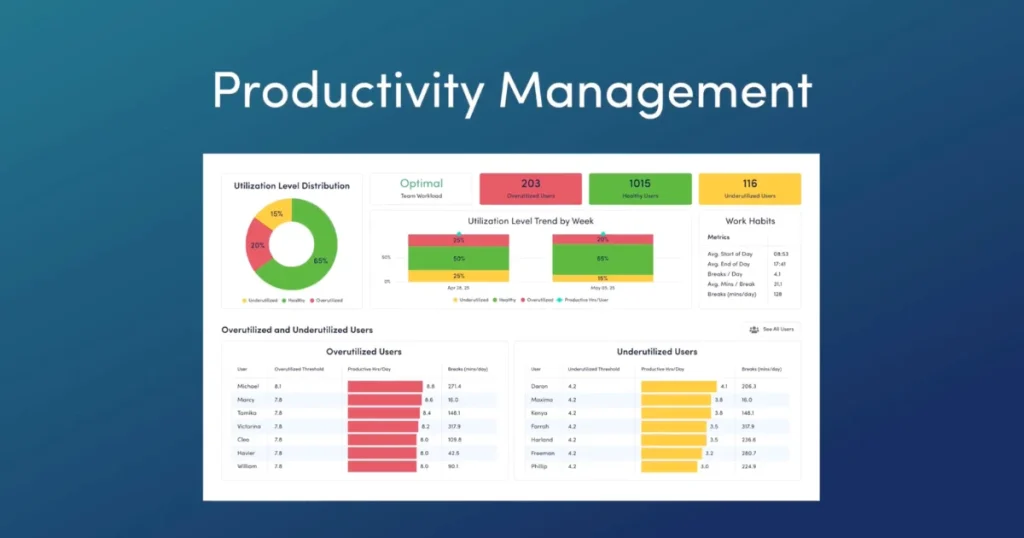Click Daron's yellow 4.1 productive hours bar
The height and width of the screenshot is (538, 1024).
[x=679, y=387]
